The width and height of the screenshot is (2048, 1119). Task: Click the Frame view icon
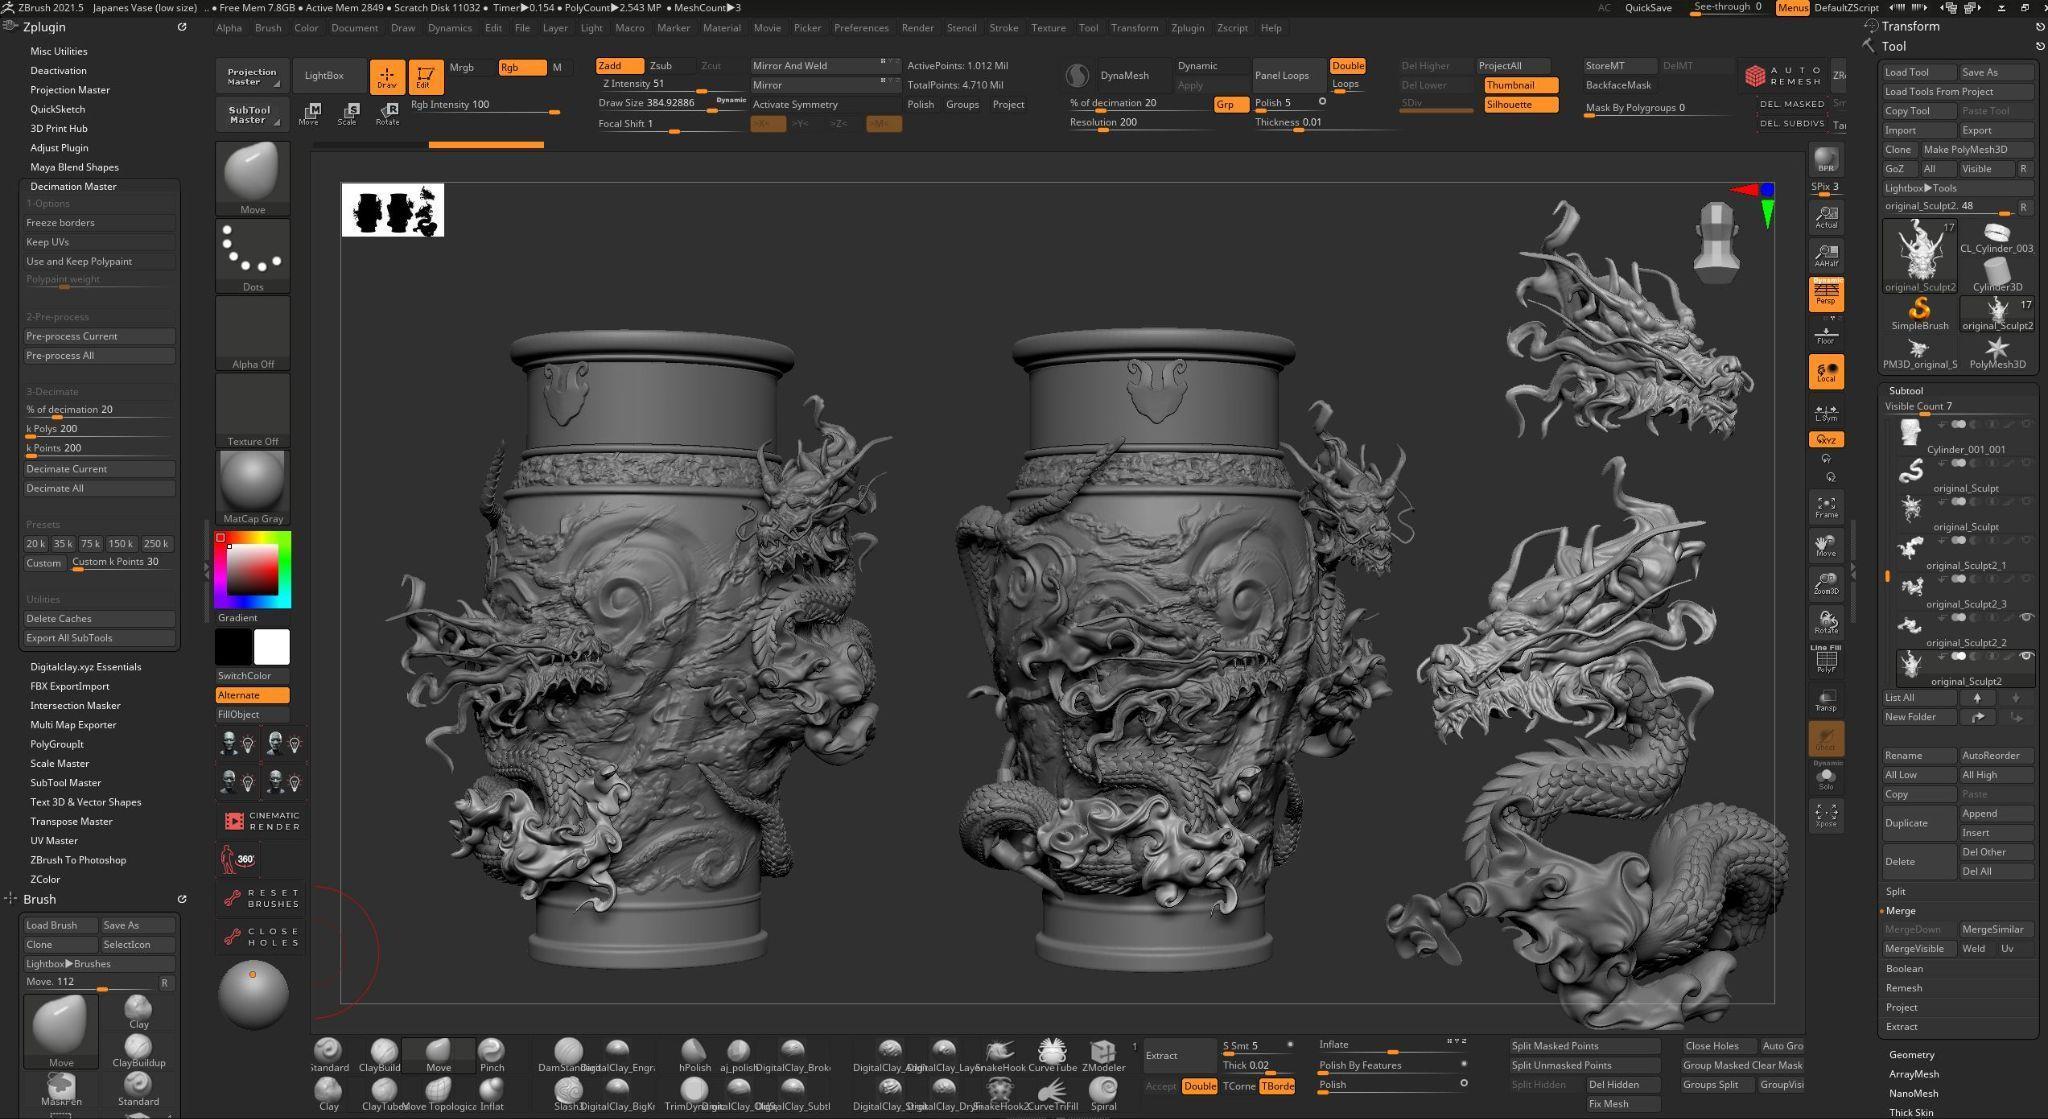coord(1826,507)
